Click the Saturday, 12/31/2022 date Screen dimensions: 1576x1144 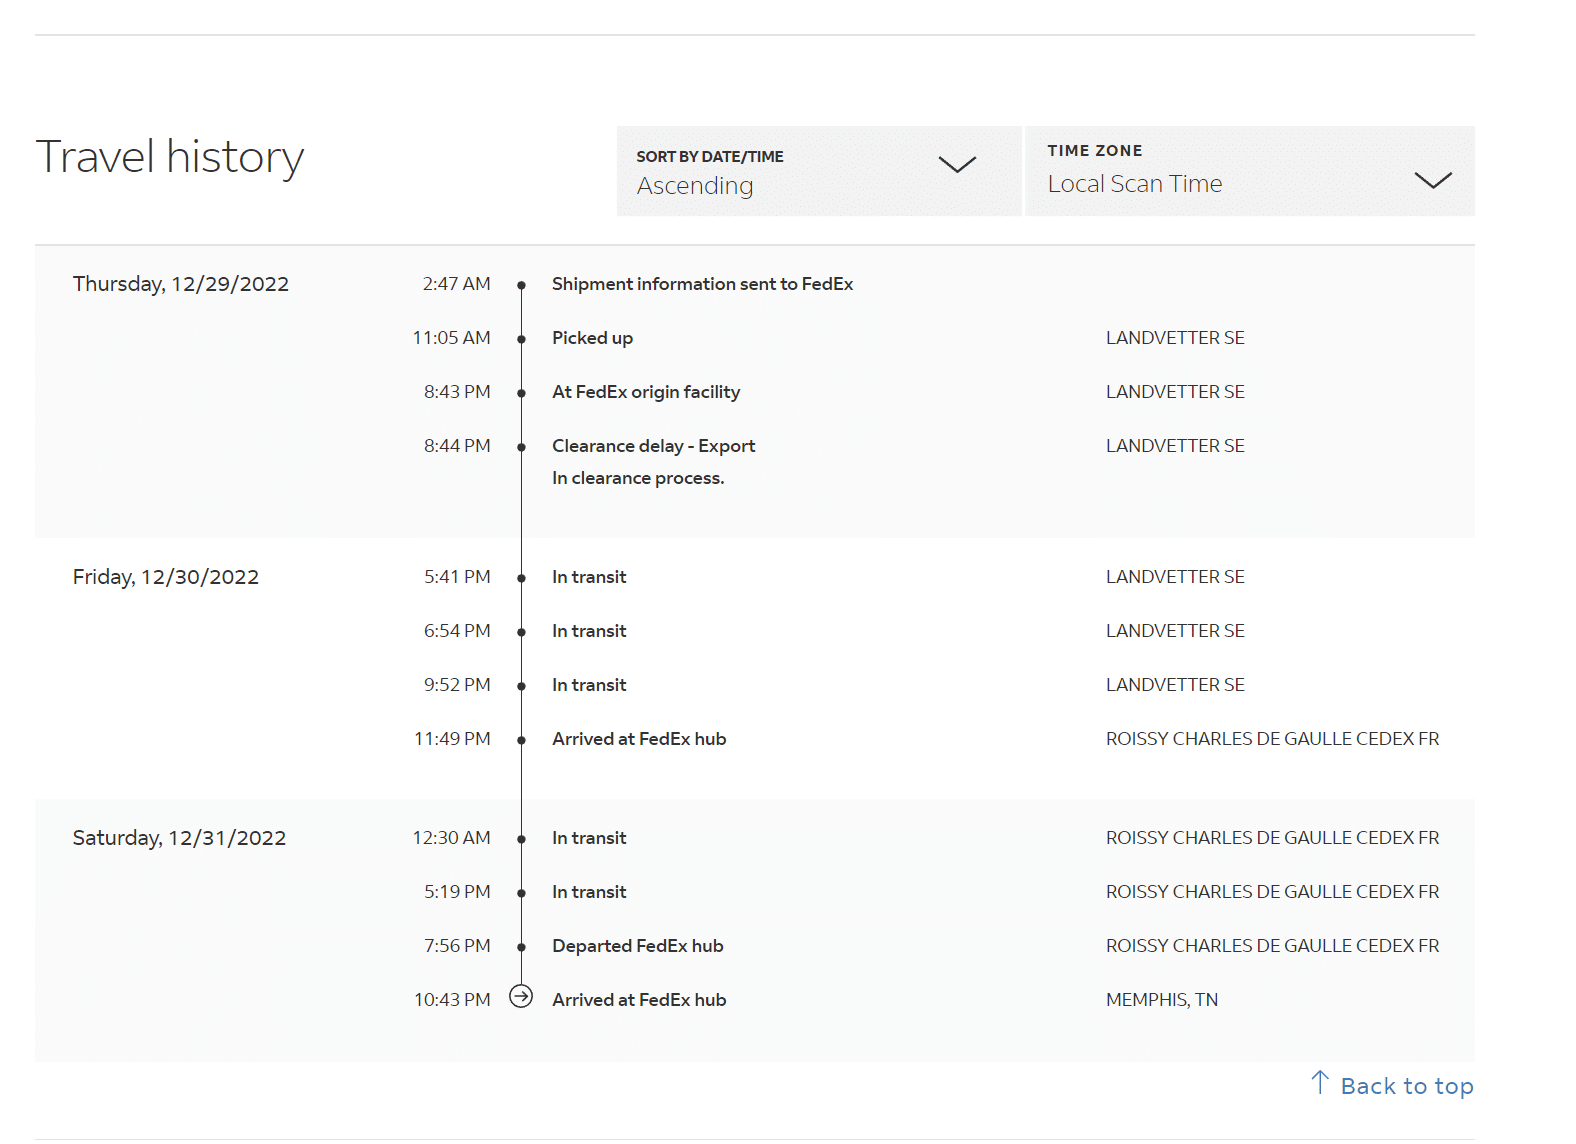coord(179,838)
